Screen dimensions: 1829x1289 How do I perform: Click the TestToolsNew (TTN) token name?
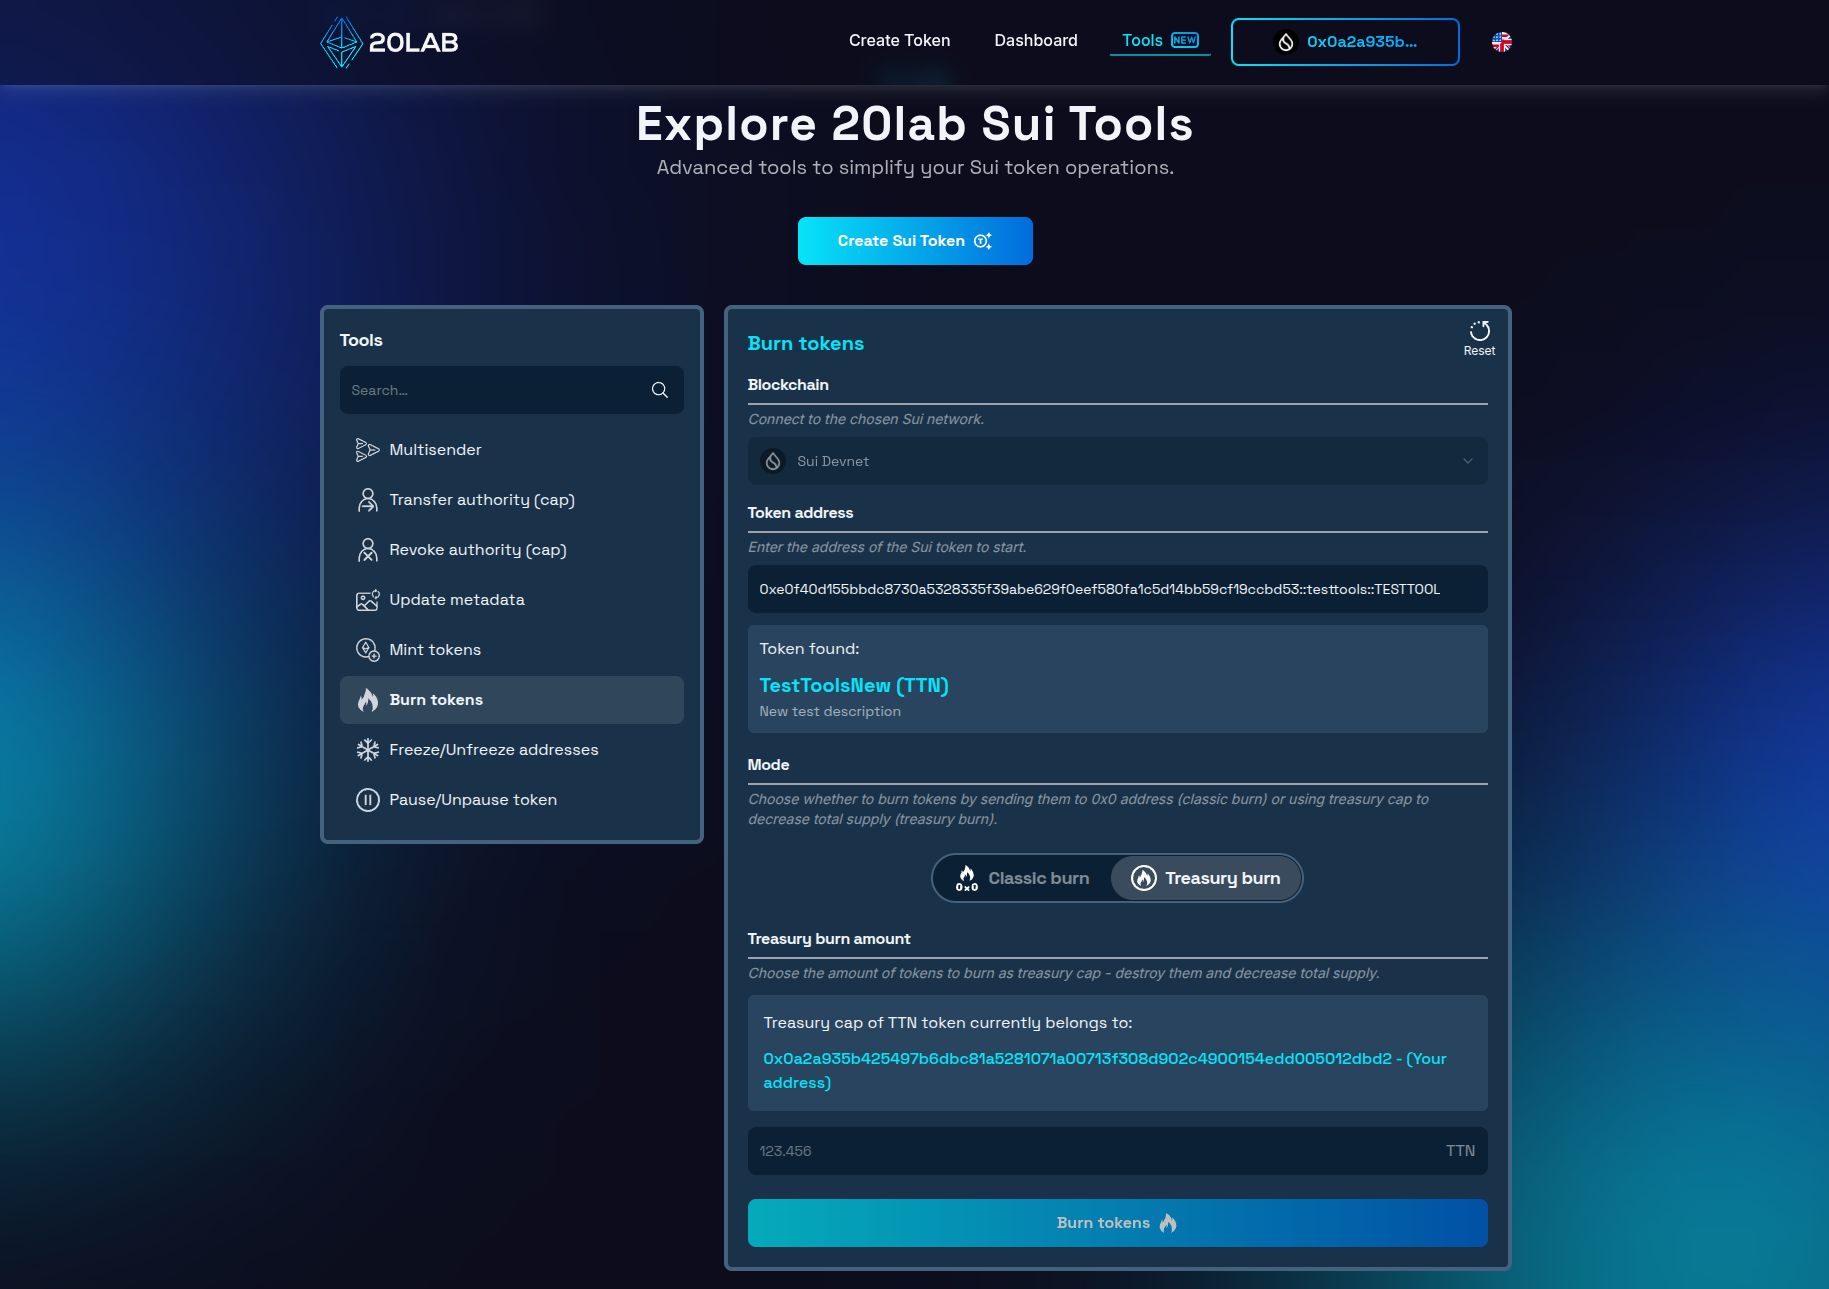pos(853,685)
